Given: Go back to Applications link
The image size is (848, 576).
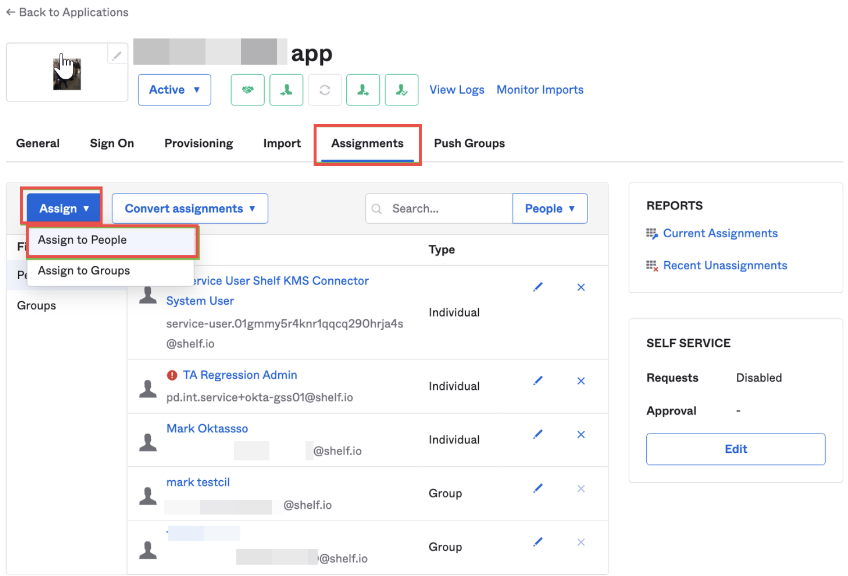Looking at the screenshot, I should pos(67,12).
